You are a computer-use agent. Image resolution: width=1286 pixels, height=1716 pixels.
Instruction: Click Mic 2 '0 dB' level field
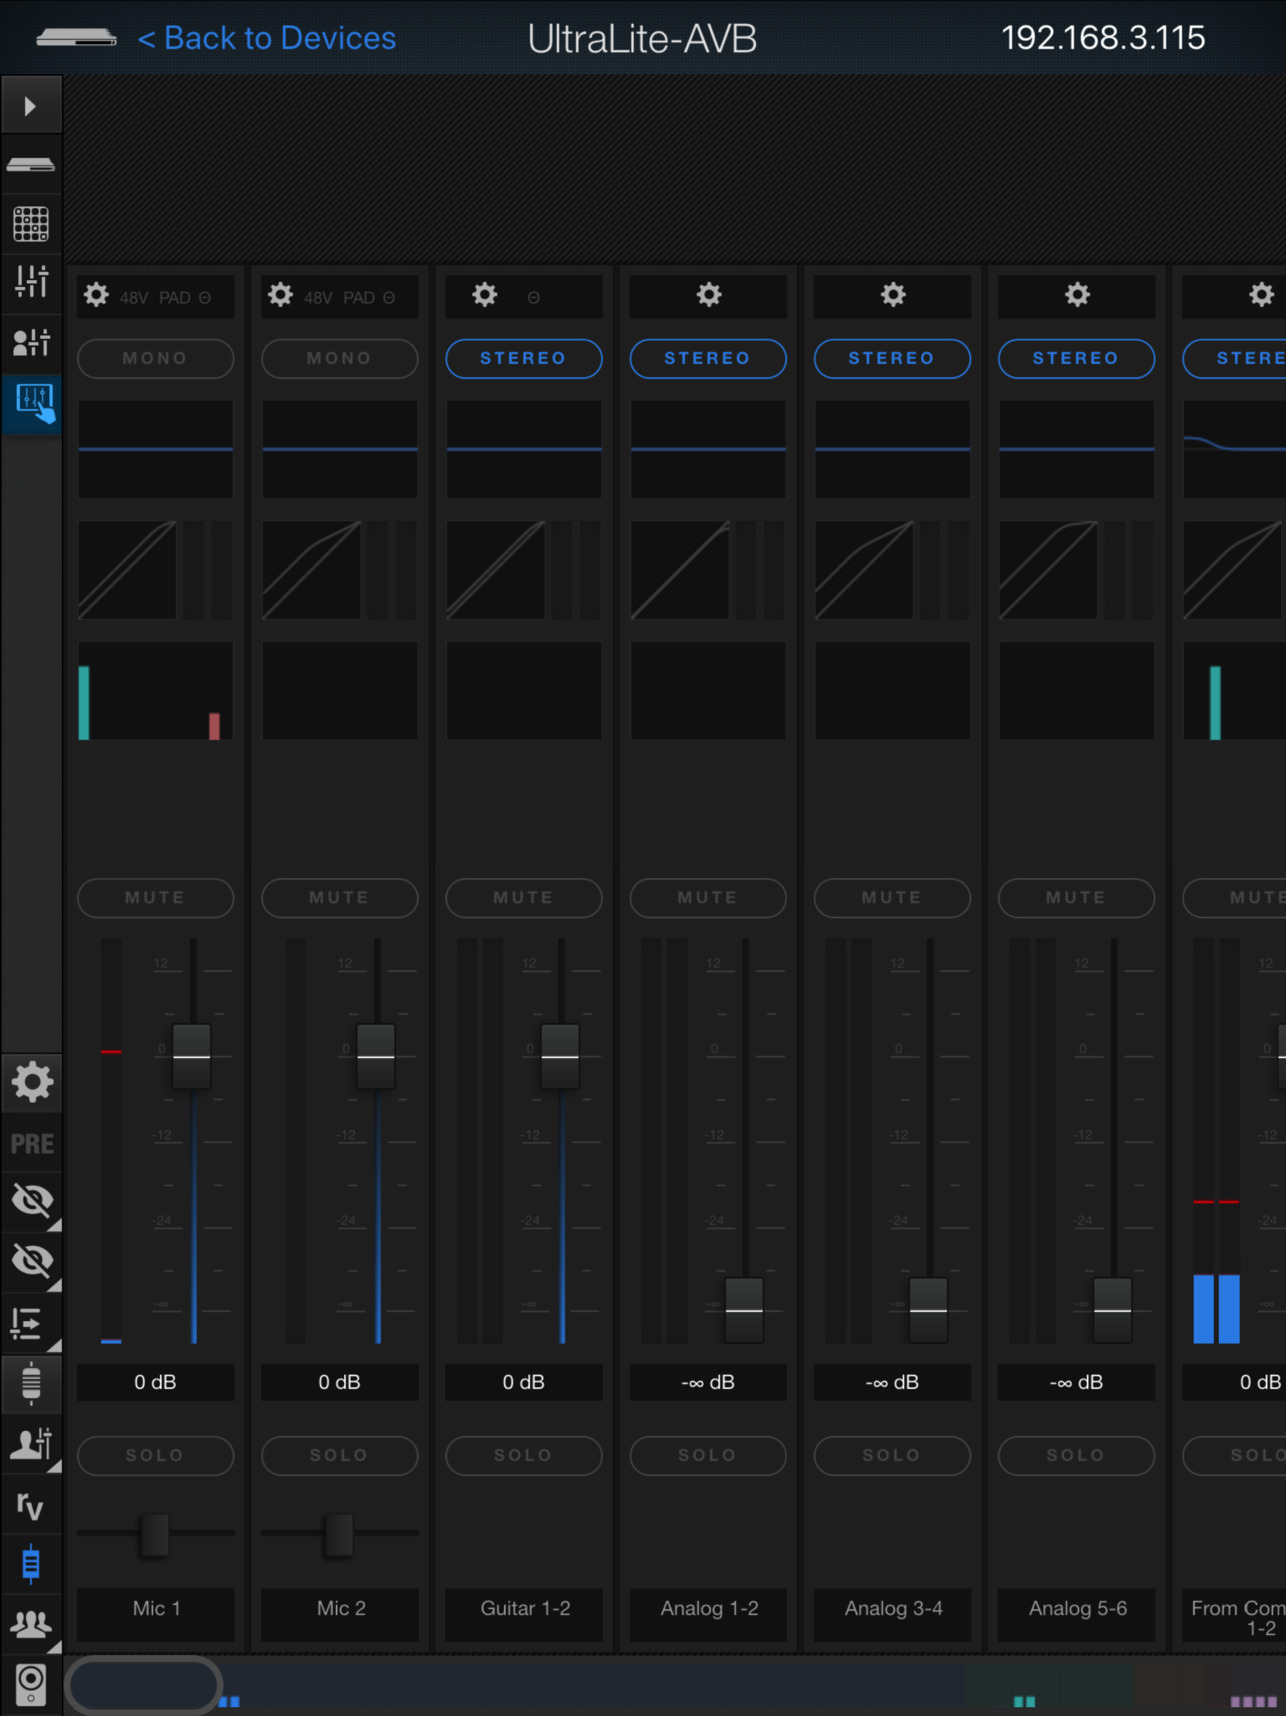click(339, 1382)
